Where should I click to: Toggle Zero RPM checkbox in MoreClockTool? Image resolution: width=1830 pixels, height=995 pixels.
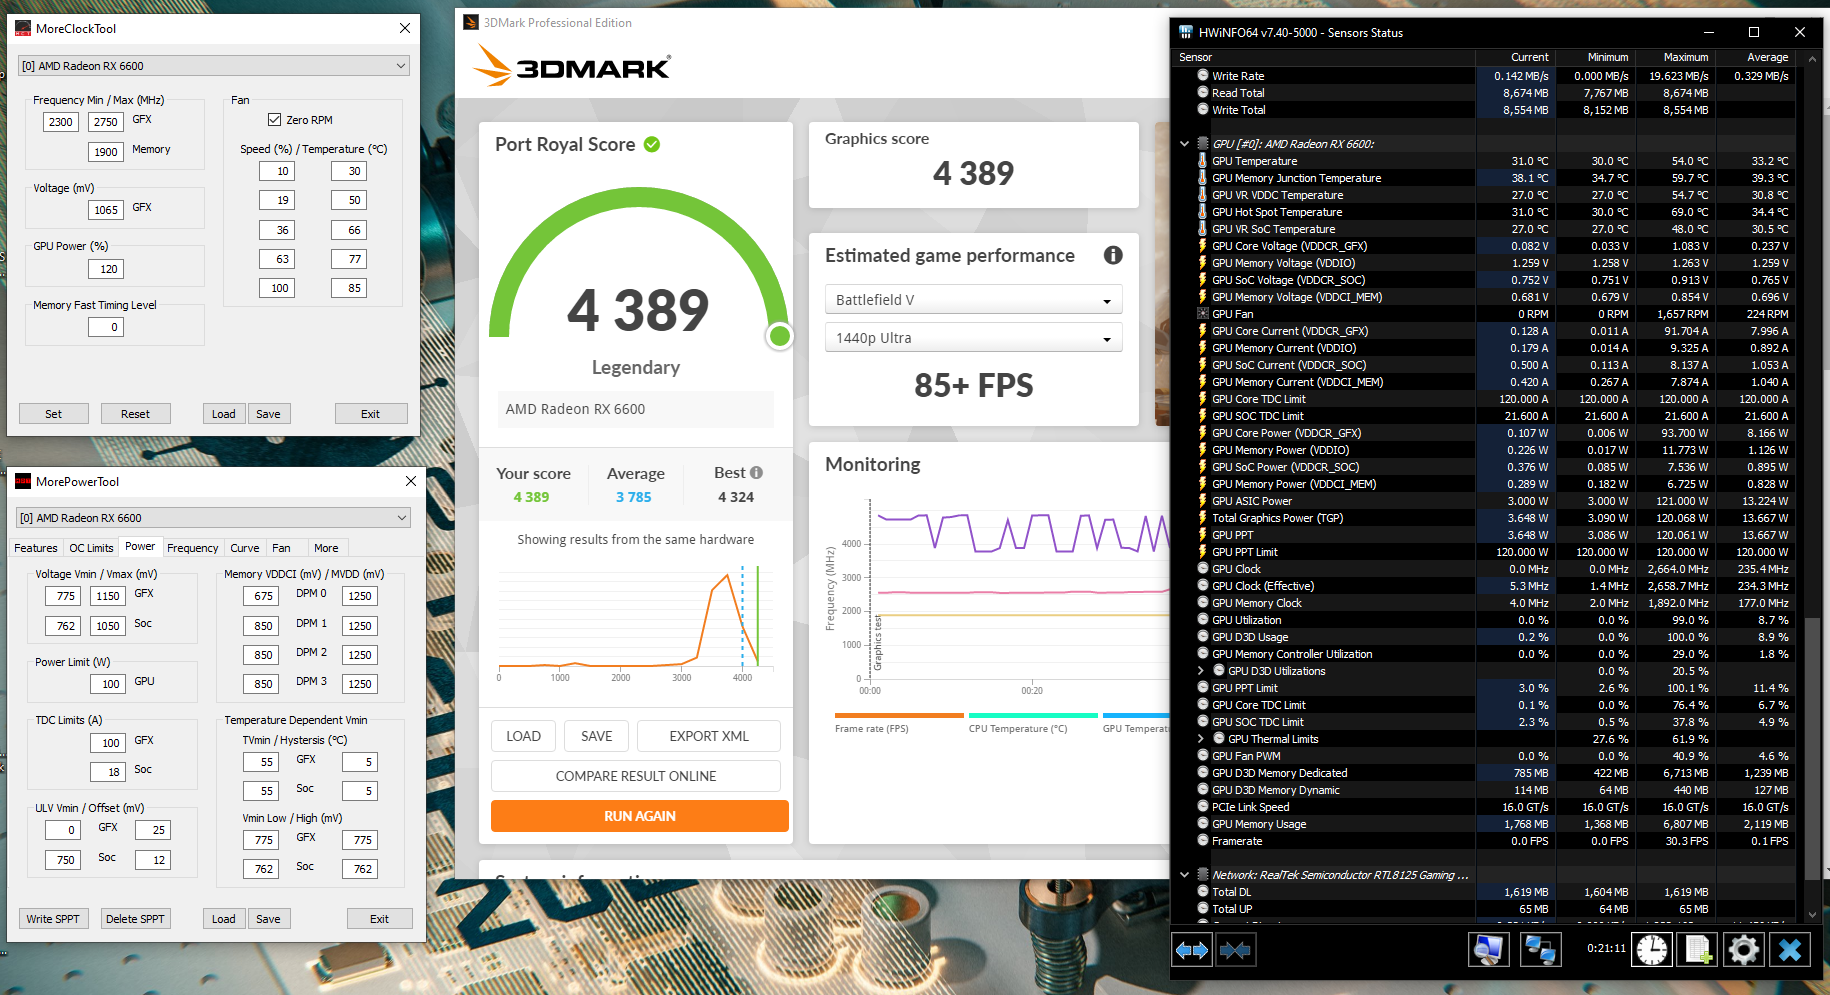pos(274,120)
